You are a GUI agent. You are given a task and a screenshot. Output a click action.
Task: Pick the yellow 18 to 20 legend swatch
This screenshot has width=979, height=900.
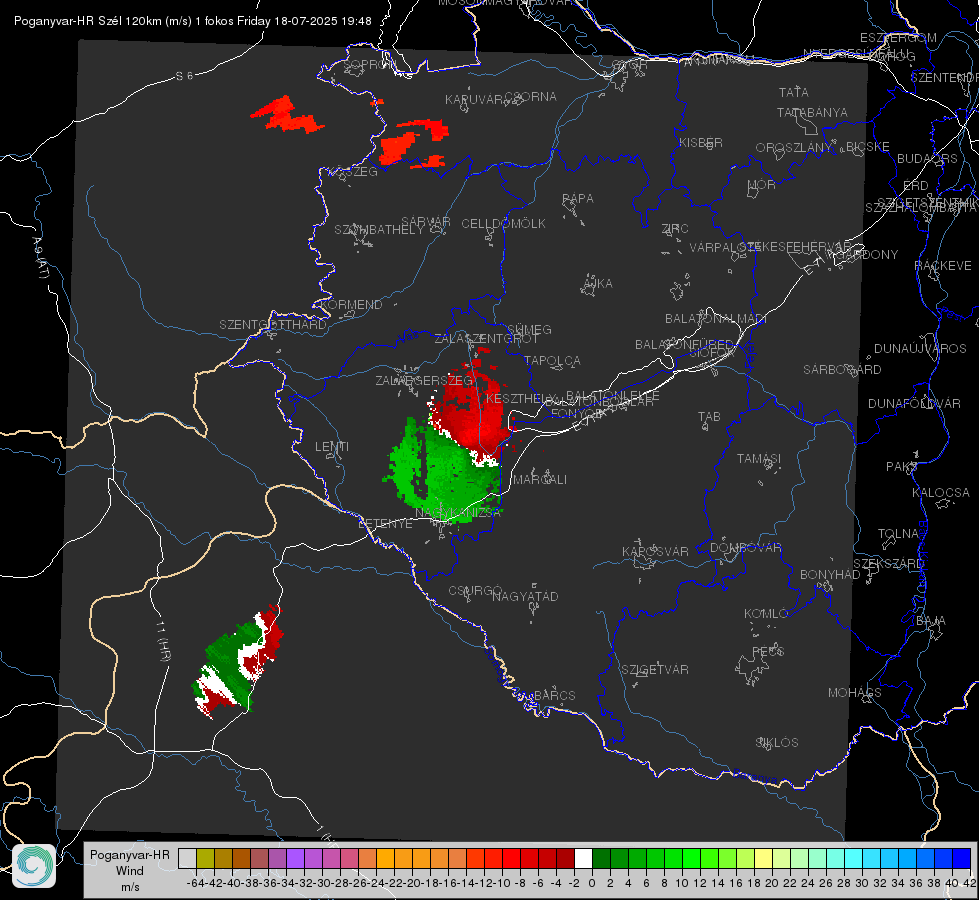763,858
